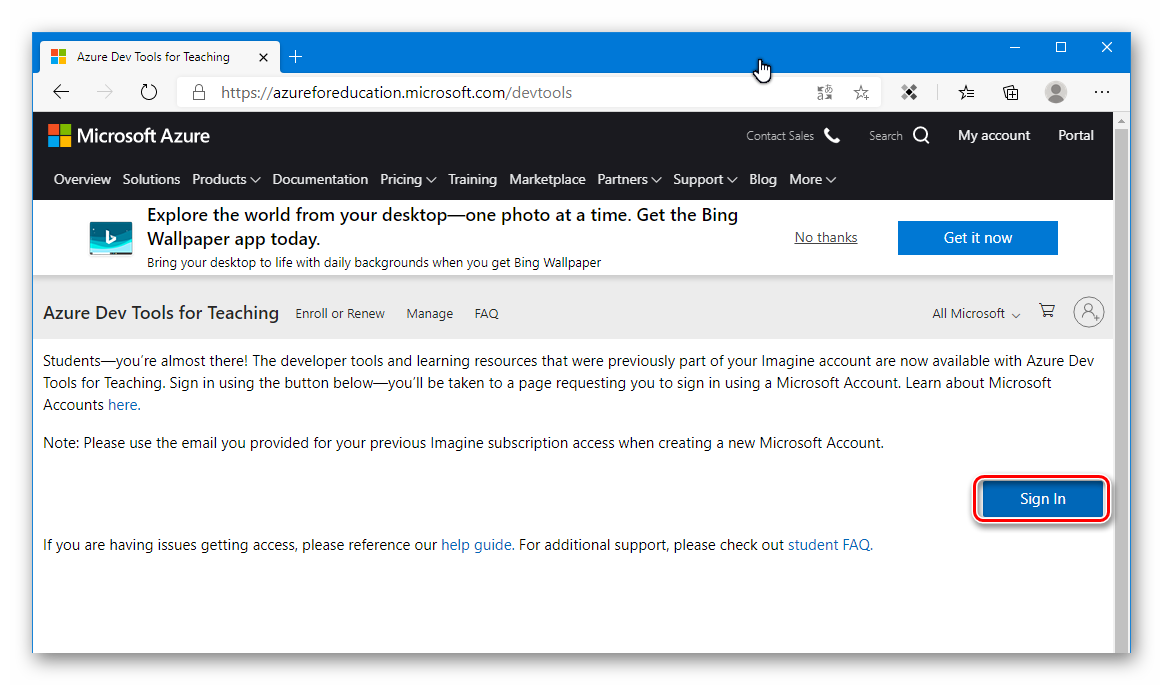Open the shopping cart icon
The height and width of the screenshot is (685, 1163).
pos(1046,311)
